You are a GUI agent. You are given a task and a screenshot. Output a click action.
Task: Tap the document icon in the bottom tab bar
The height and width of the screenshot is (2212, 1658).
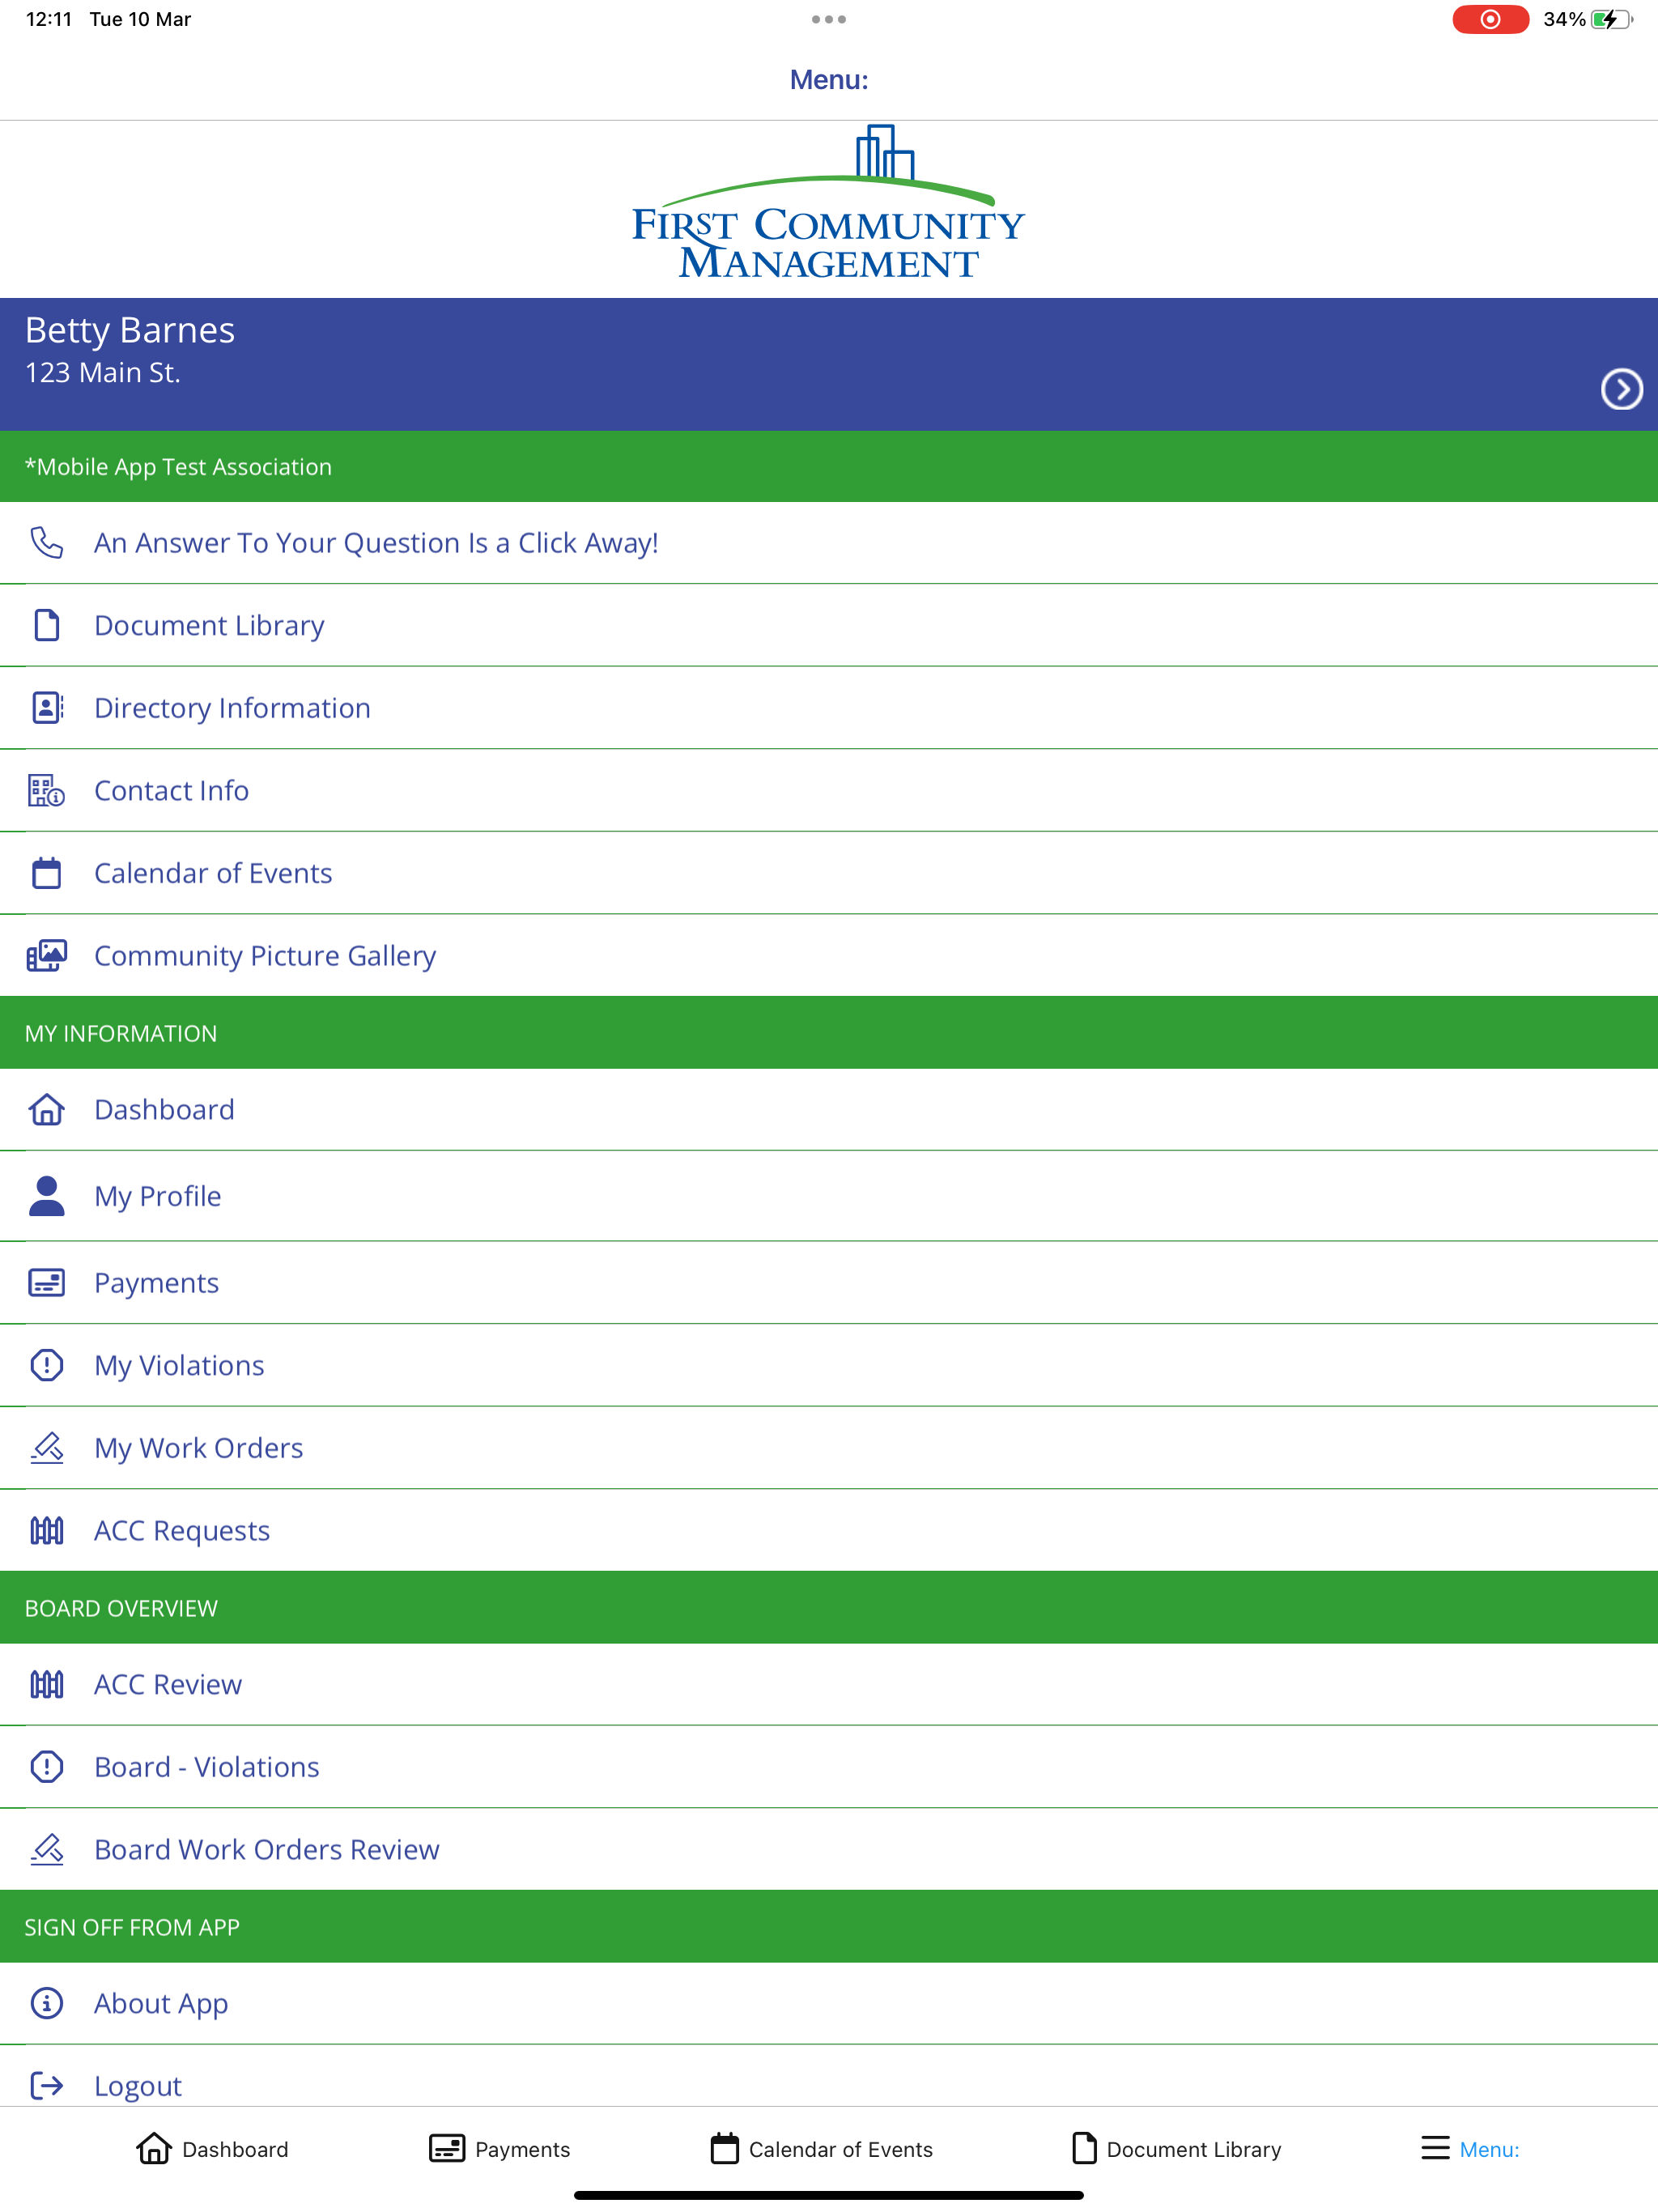[x=1084, y=2148]
